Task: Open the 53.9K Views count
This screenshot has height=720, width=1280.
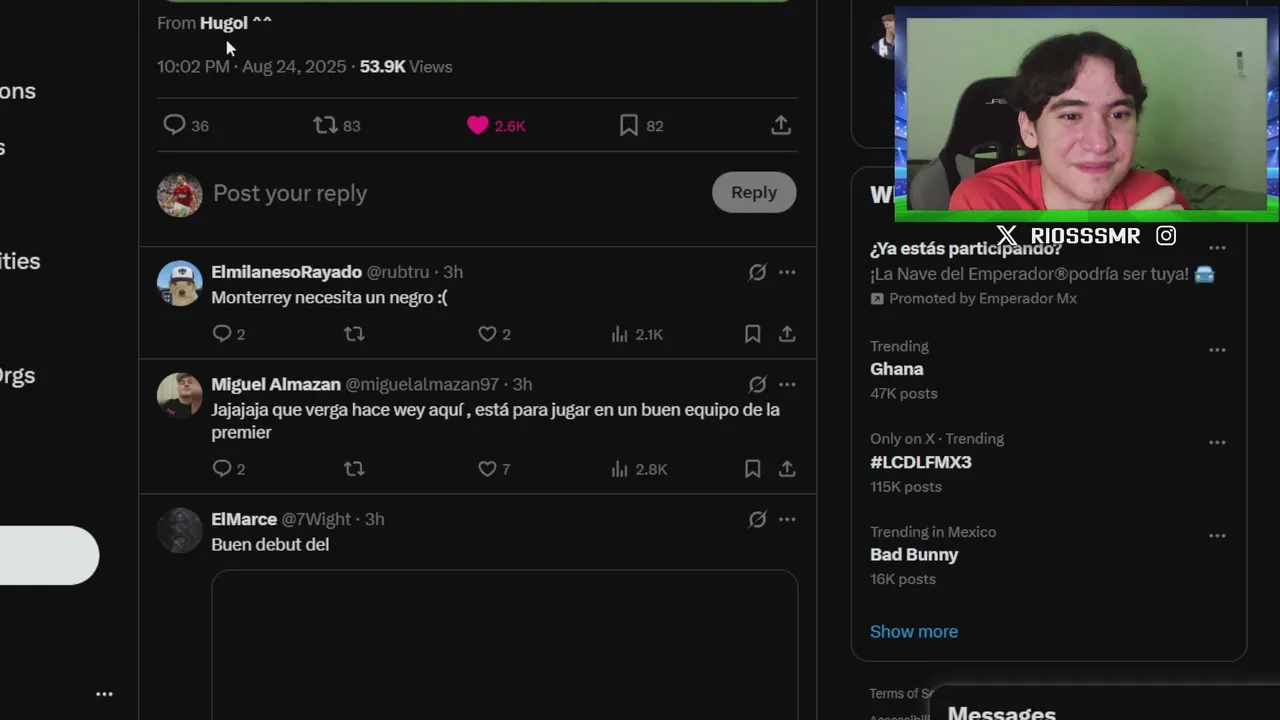Action: (x=406, y=67)
